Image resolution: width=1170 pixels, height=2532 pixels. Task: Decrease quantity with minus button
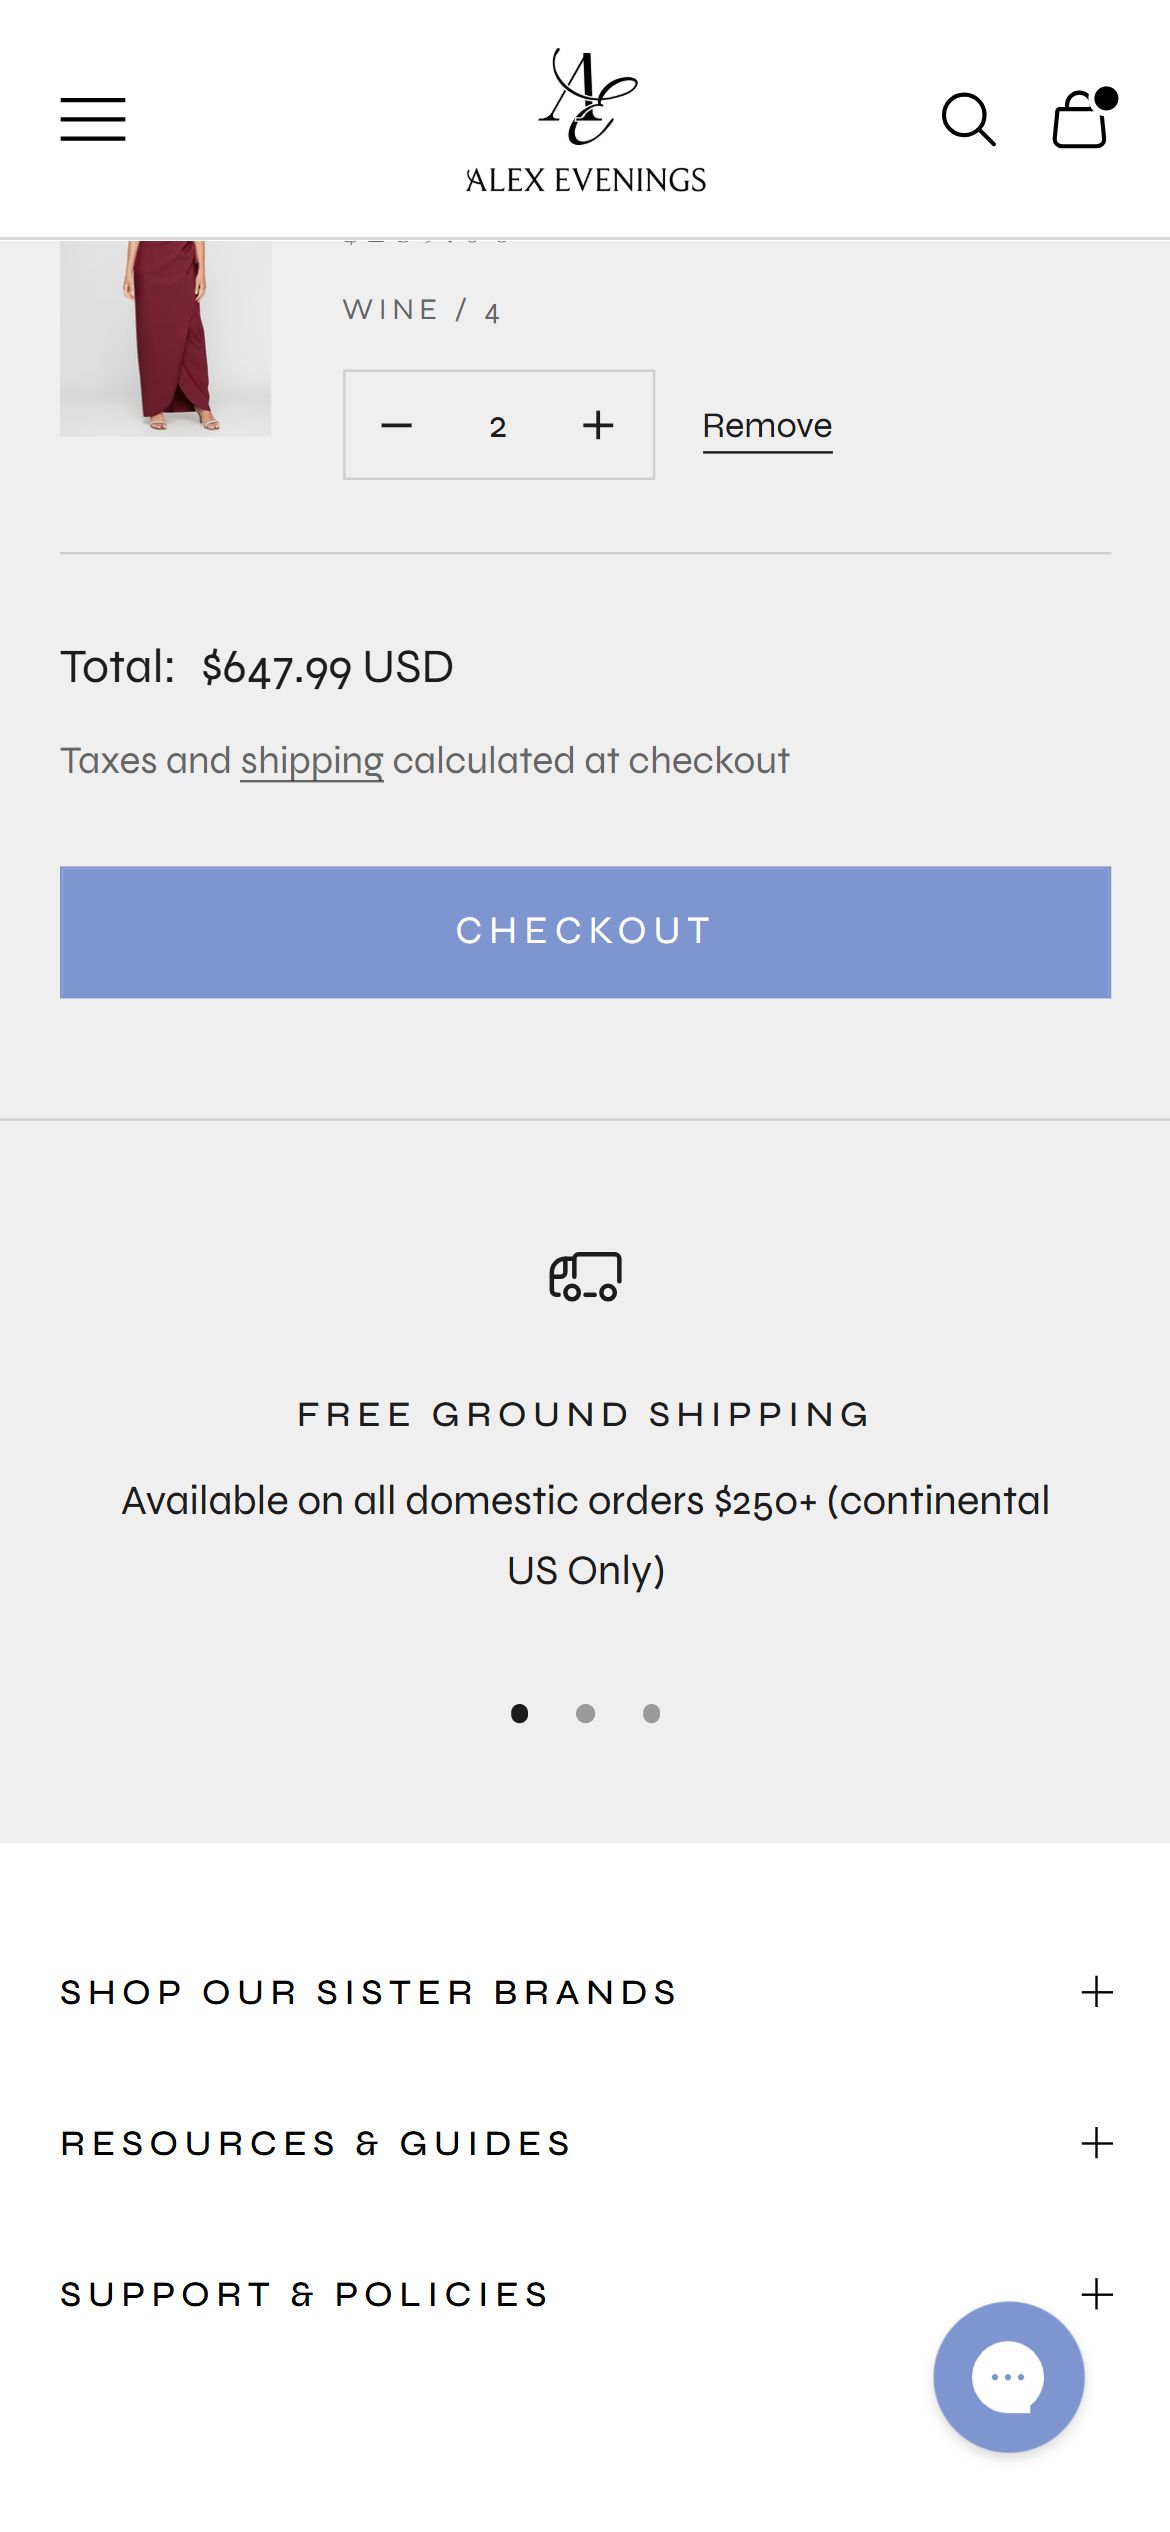pos(397,426)
